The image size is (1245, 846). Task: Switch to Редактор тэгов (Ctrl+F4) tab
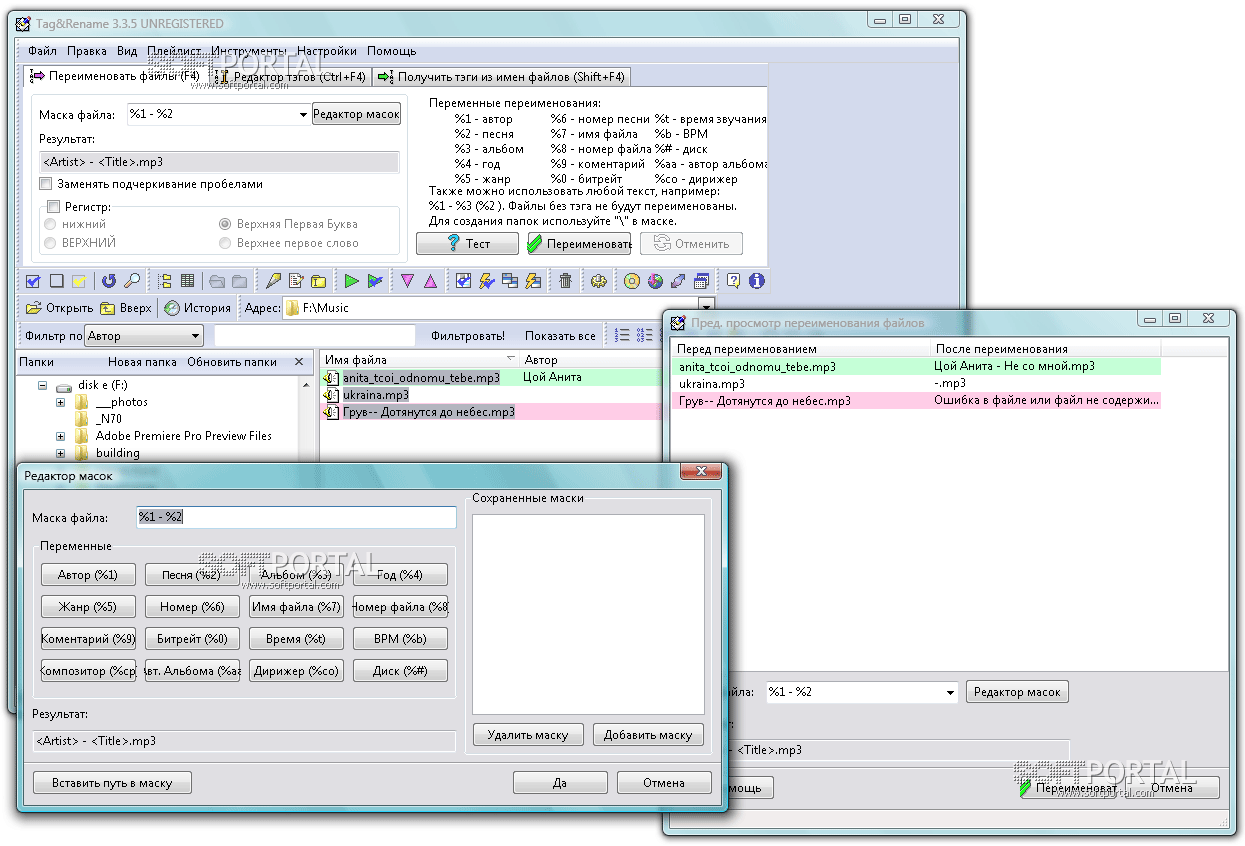289,76
